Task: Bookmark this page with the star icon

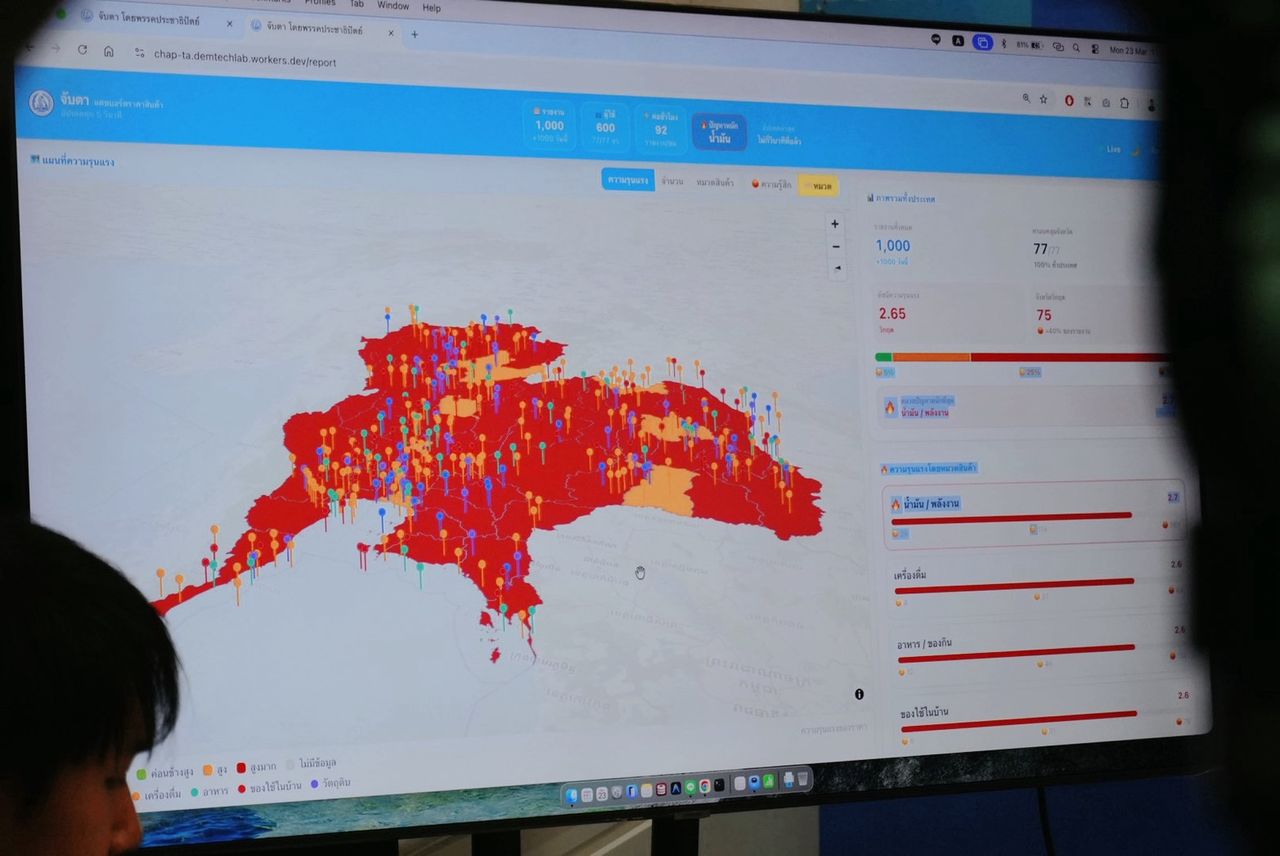Action: 1044,99
